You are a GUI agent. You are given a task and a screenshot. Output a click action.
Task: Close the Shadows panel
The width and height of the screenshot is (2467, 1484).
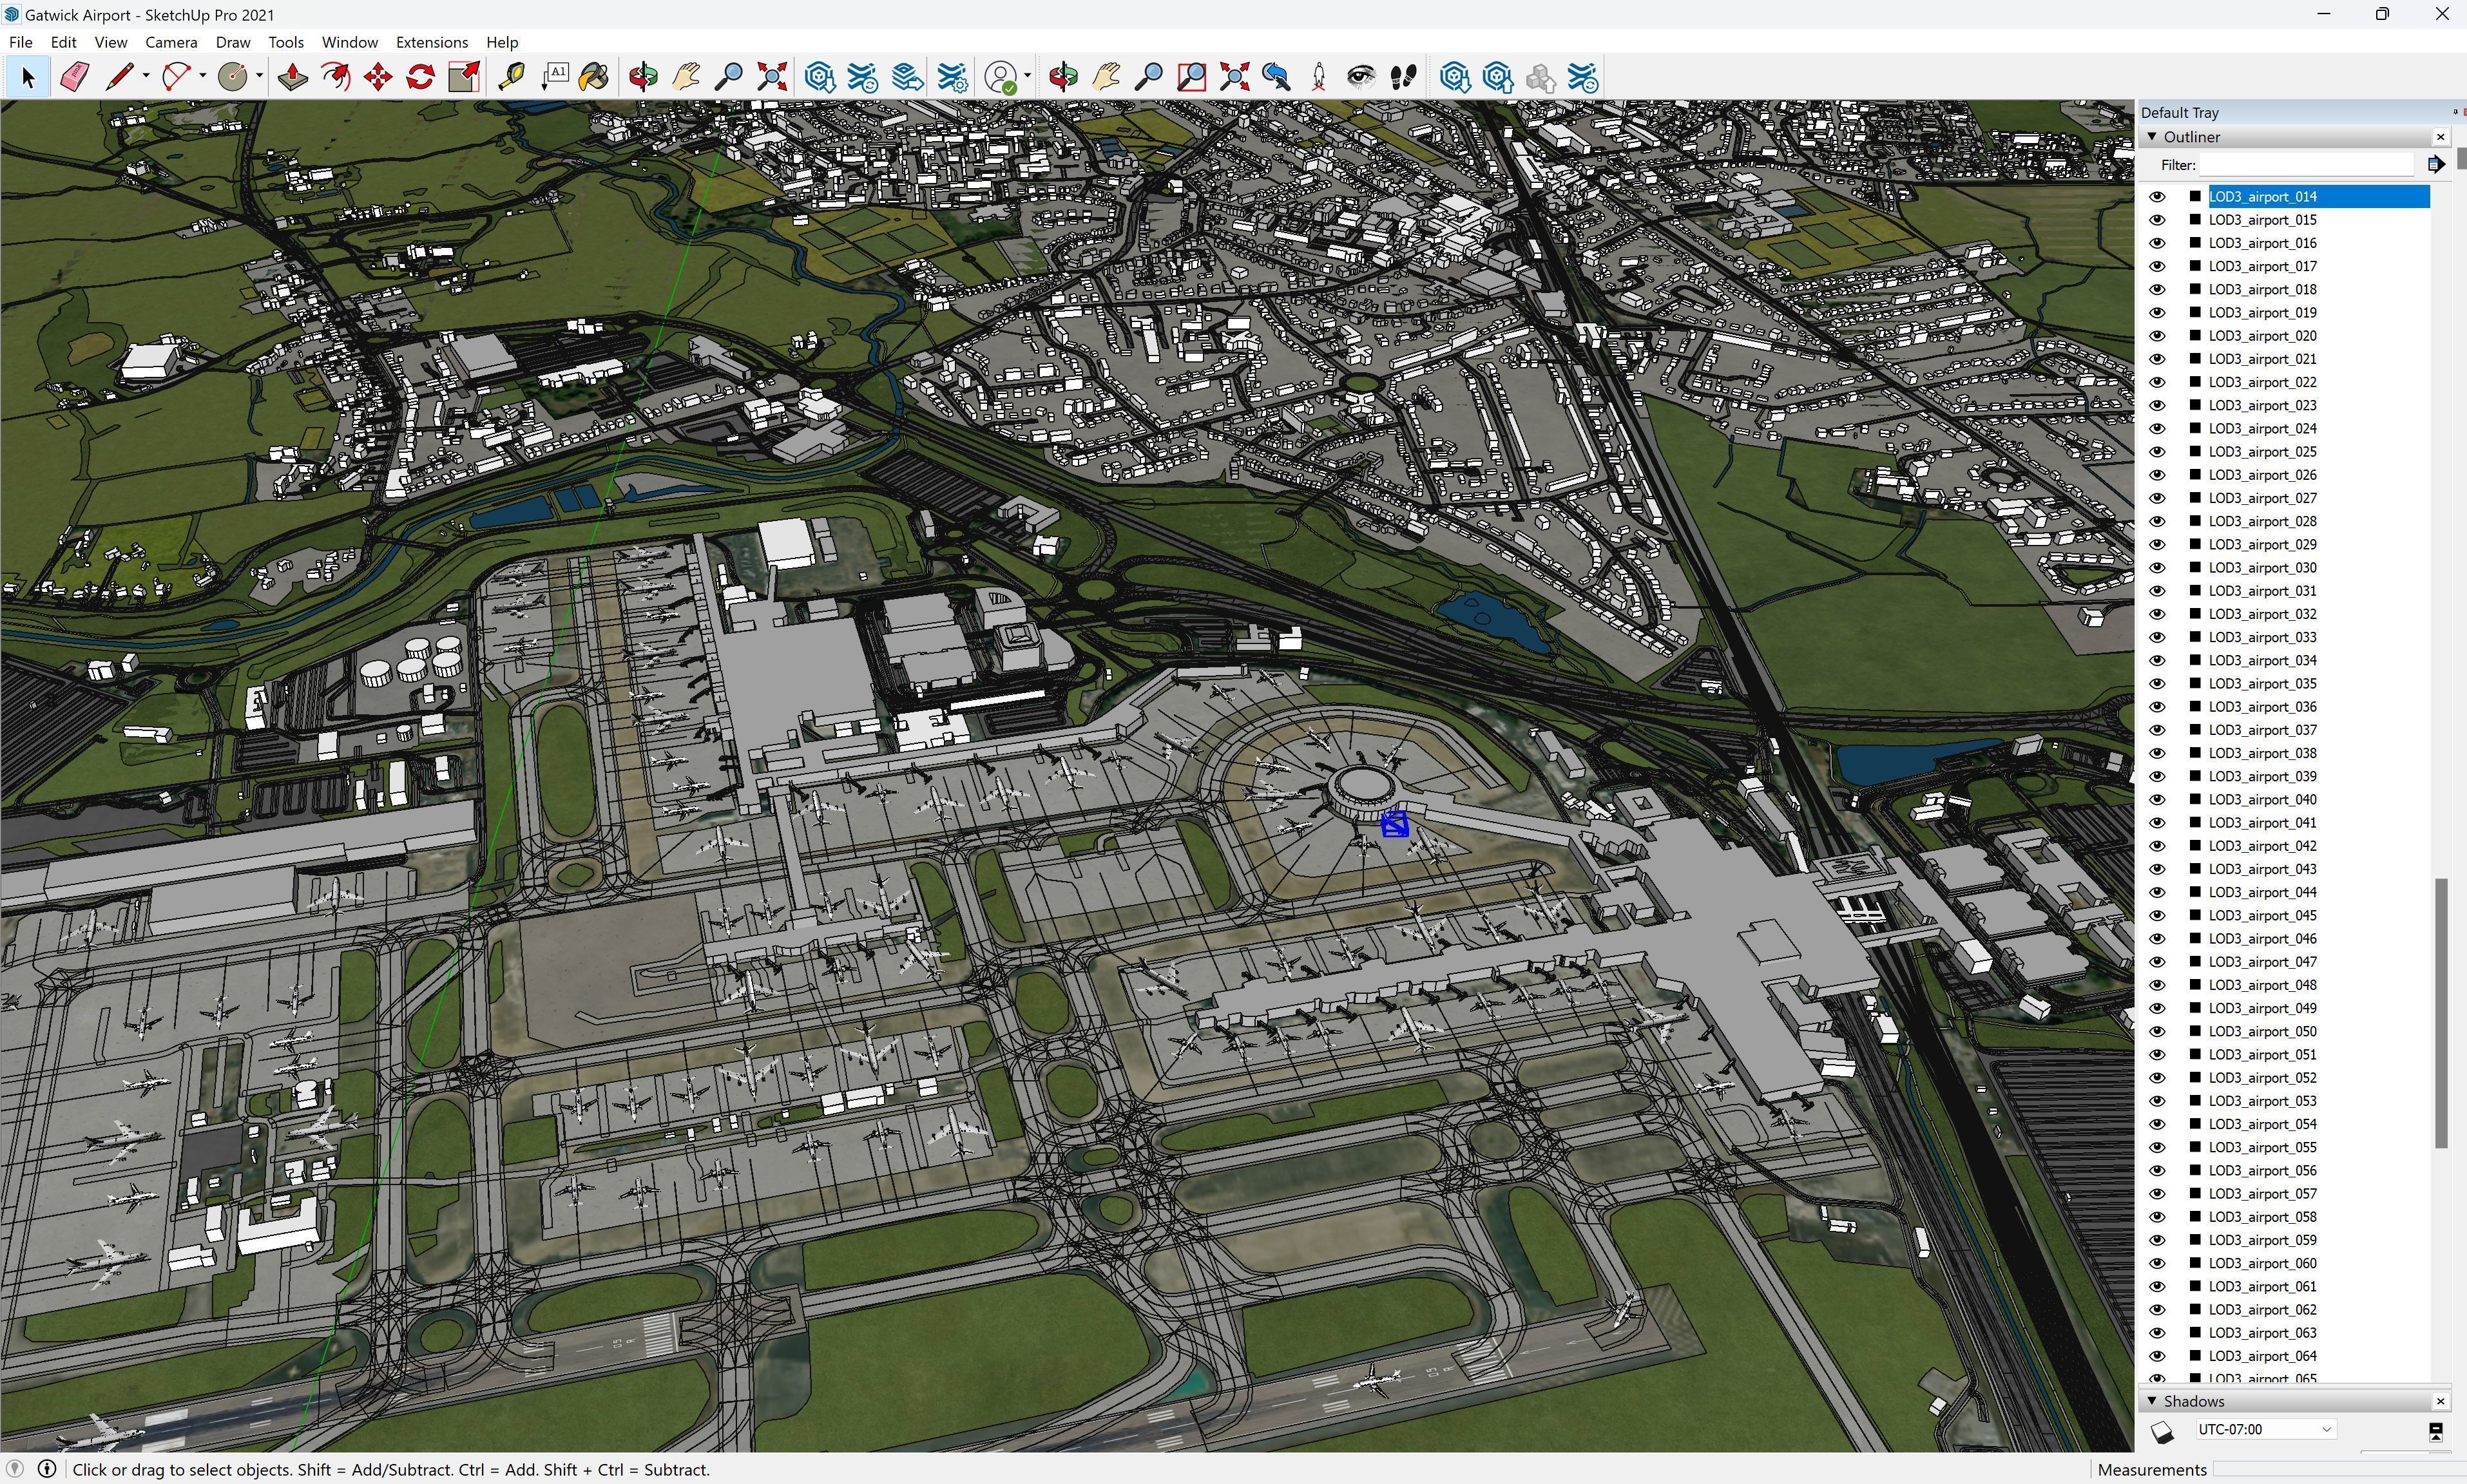click(x=2441, y=1401)
